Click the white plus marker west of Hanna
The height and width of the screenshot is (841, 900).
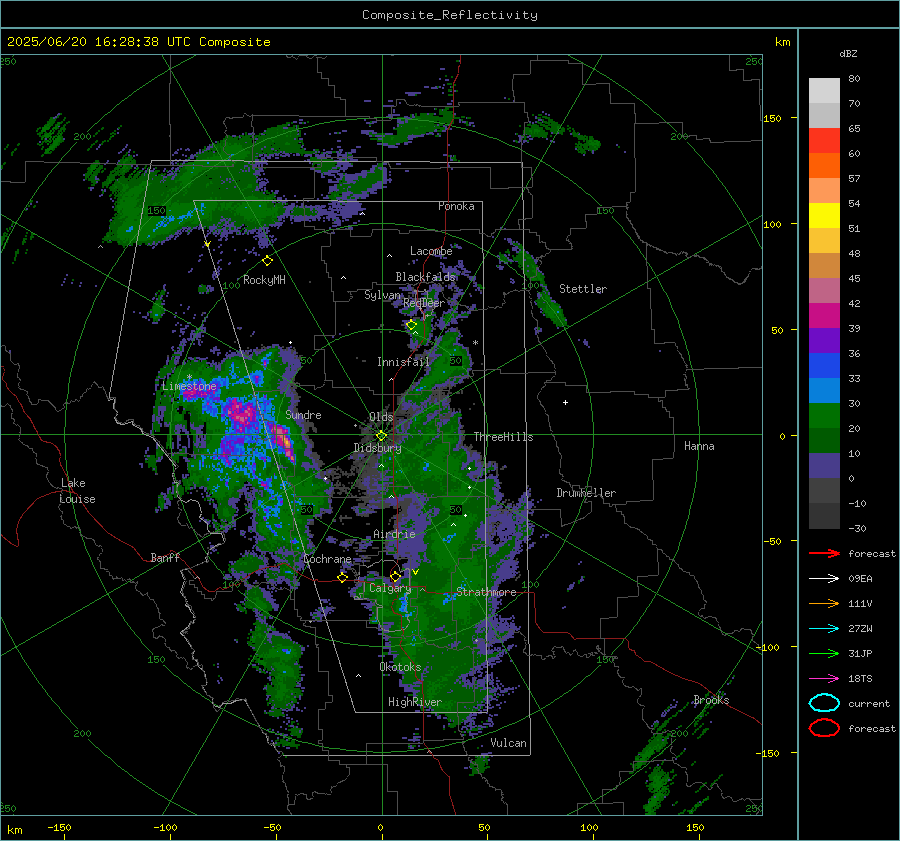pyautogui.click(x=565, y=402)
